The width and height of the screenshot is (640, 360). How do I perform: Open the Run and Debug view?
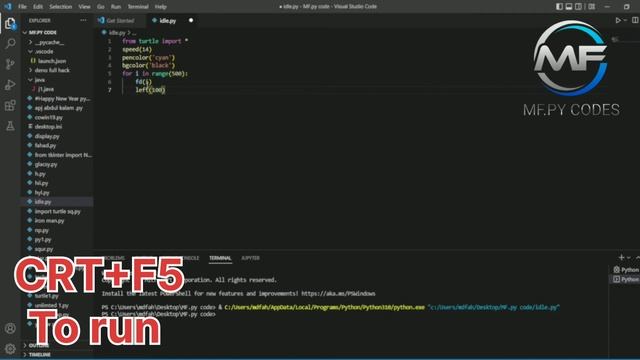coord(10,84)
